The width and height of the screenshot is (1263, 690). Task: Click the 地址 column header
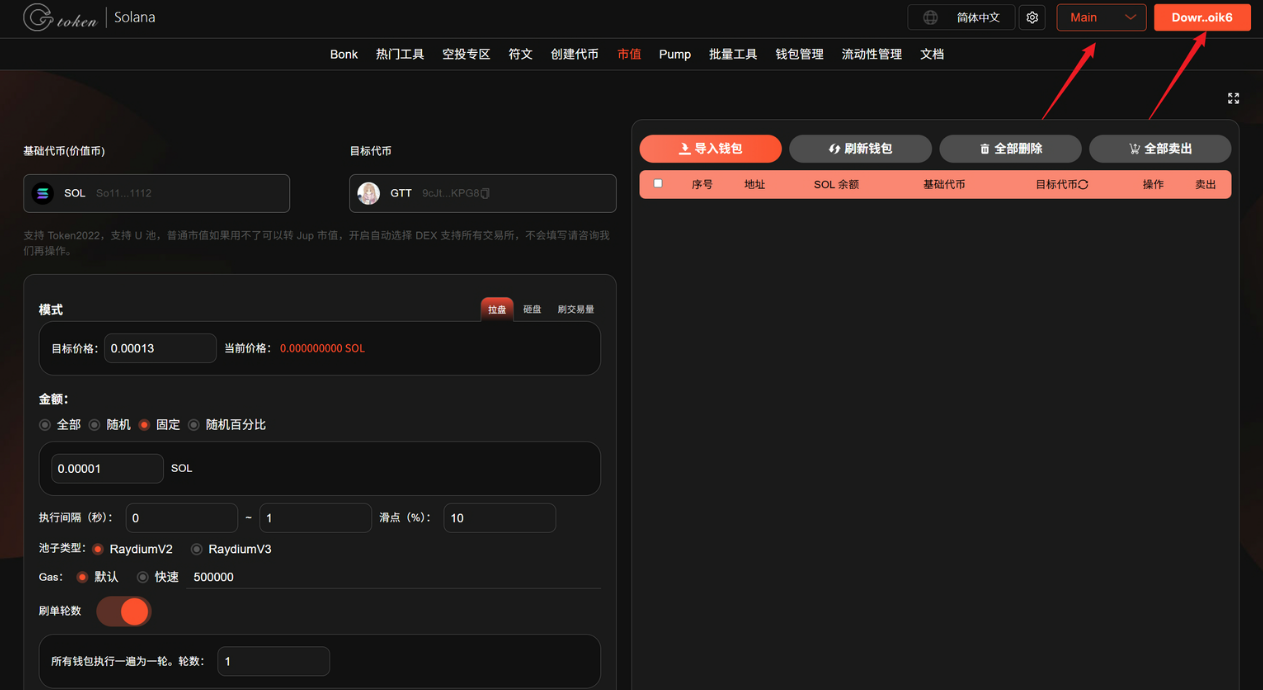755,184
